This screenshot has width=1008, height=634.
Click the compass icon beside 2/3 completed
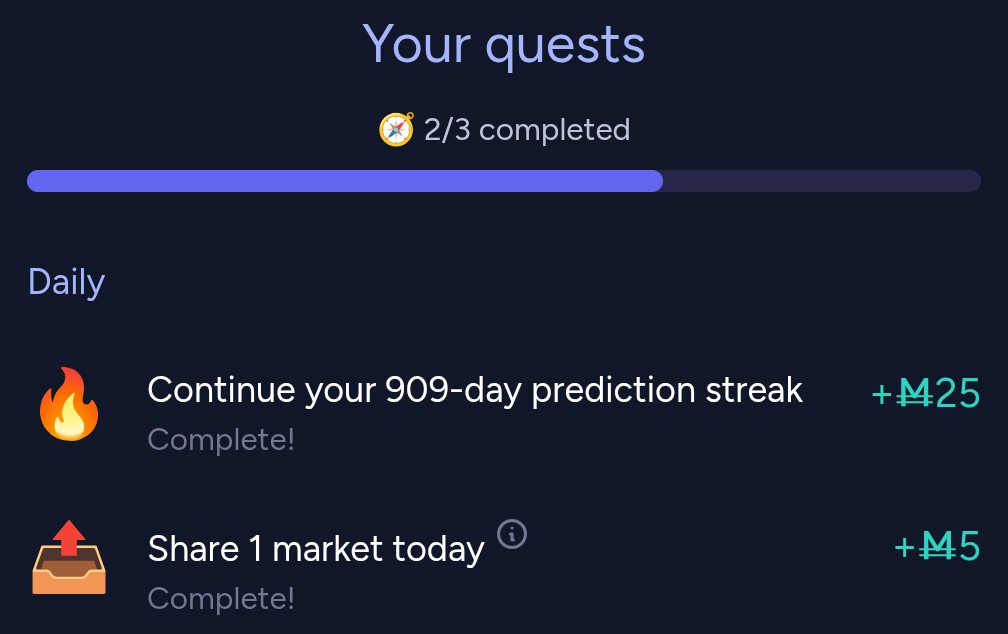[x=396, y=129]
